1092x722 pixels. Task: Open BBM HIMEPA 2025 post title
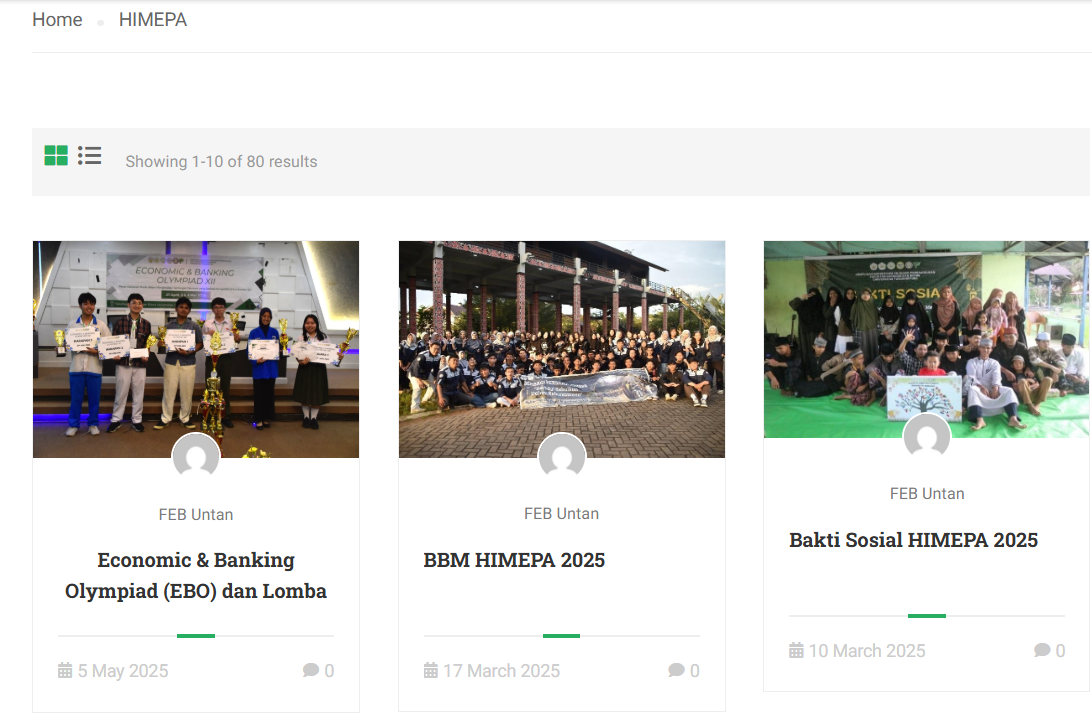[x=514, y=560]
